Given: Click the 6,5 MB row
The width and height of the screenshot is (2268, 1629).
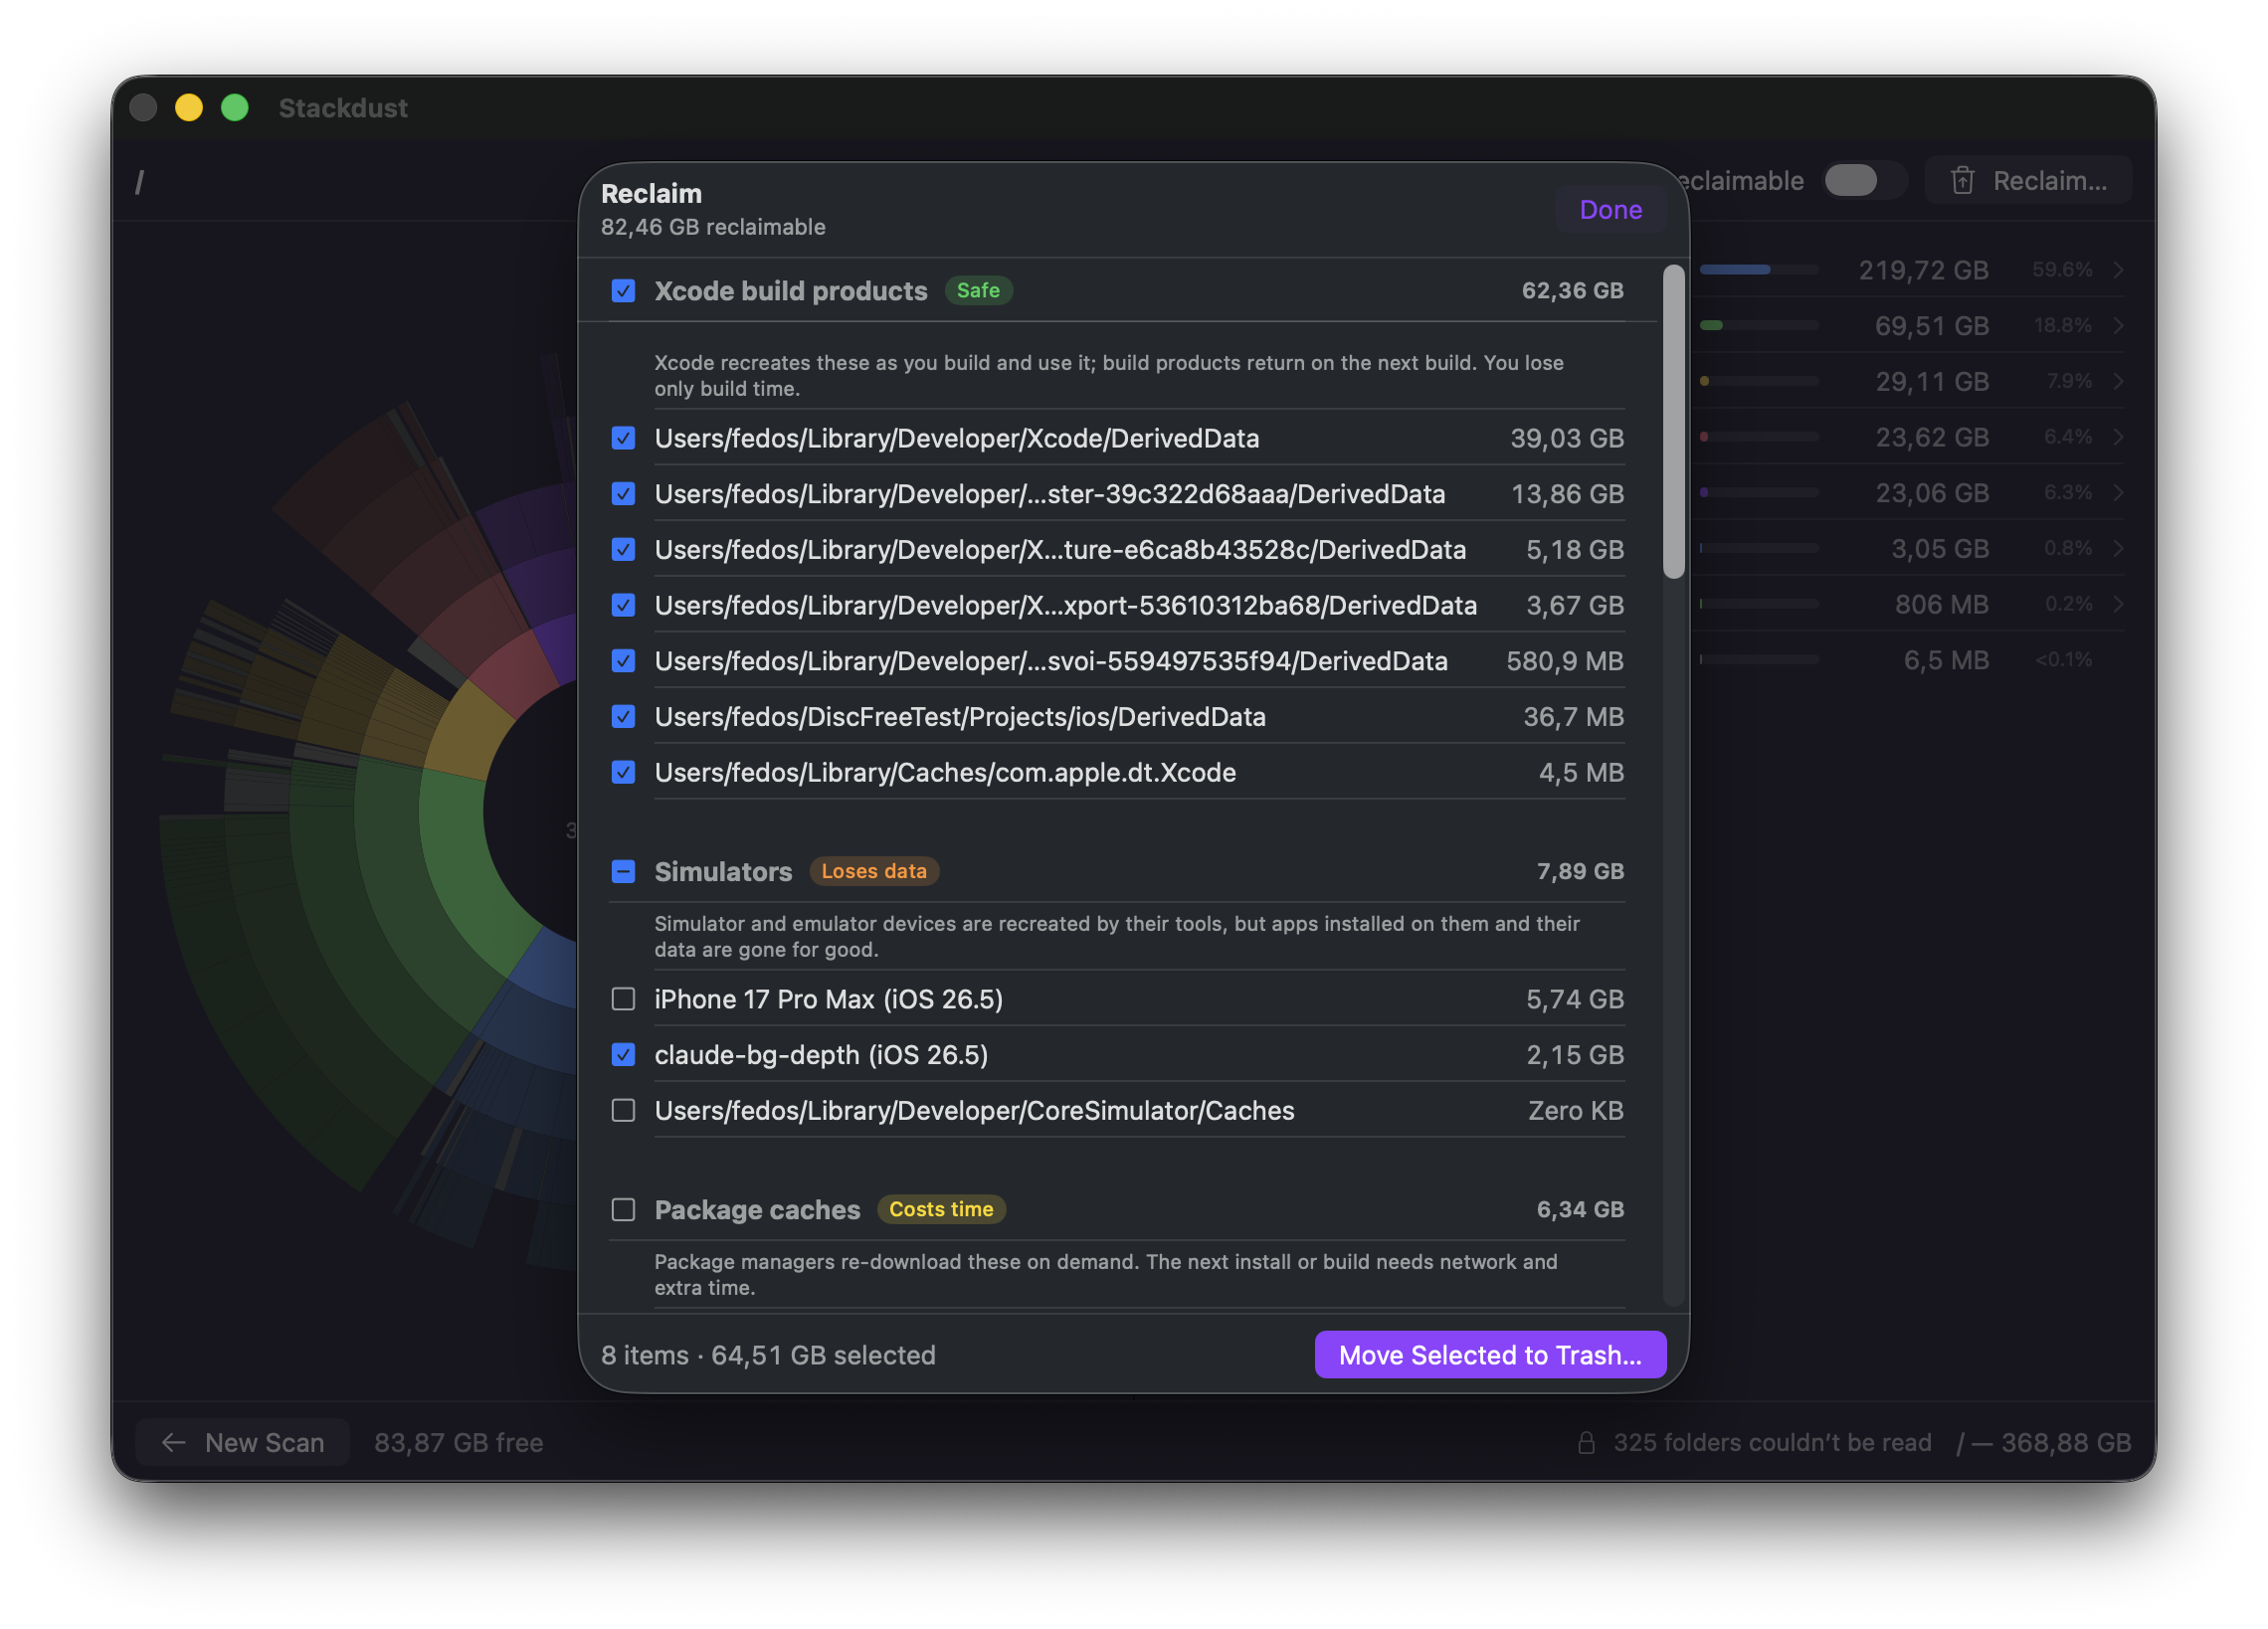Looking at the screenshot, I should click(x=1911, y=660).
